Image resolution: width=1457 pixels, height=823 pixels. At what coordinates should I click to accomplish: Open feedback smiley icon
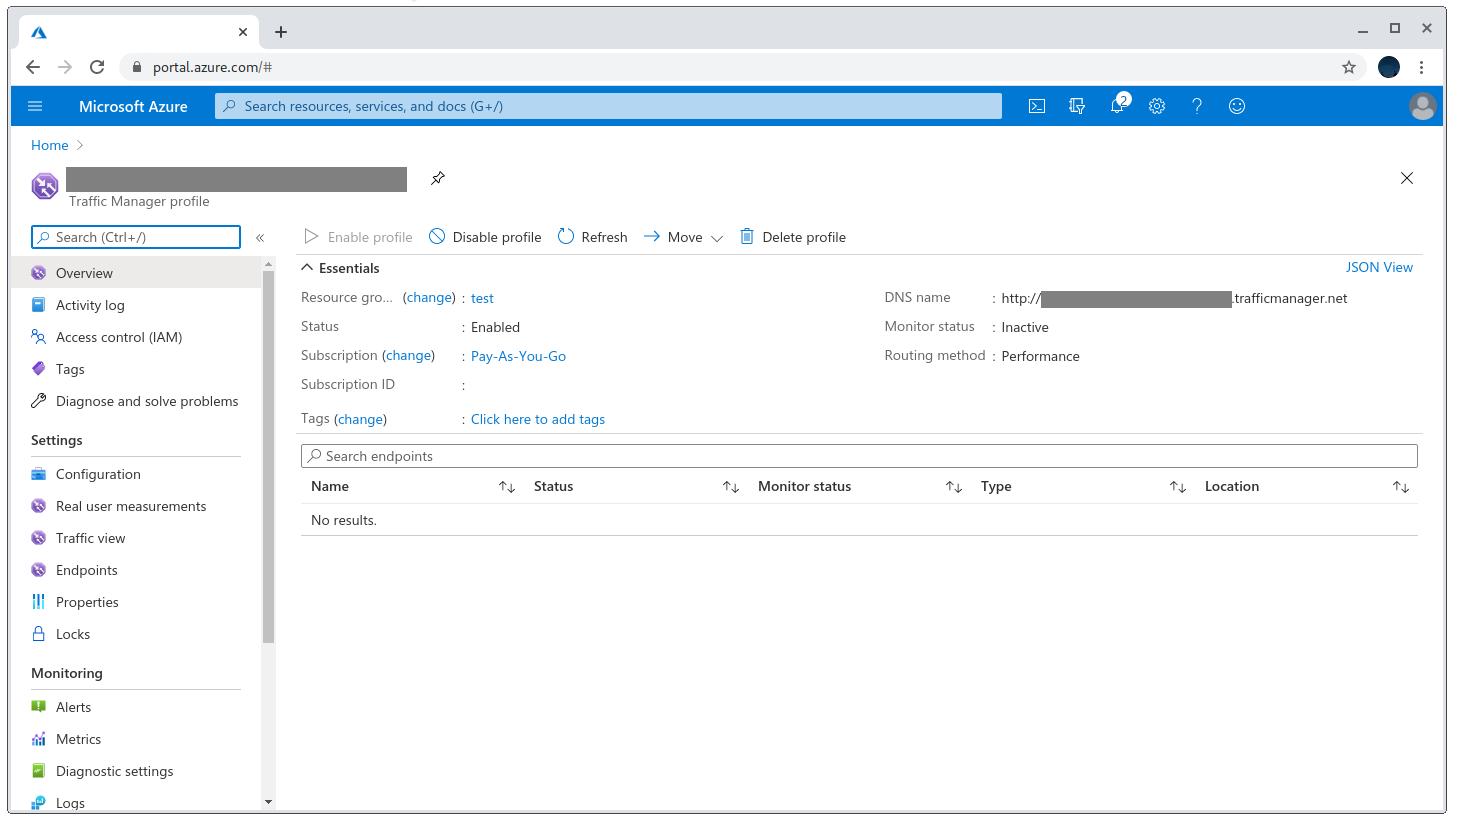[1237, 106]
